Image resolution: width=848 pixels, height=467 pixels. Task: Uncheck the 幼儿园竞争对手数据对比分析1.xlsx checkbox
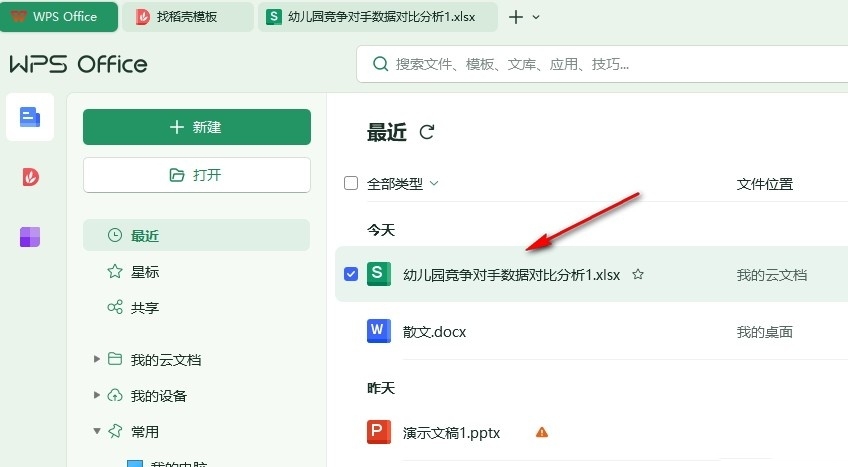351,274
